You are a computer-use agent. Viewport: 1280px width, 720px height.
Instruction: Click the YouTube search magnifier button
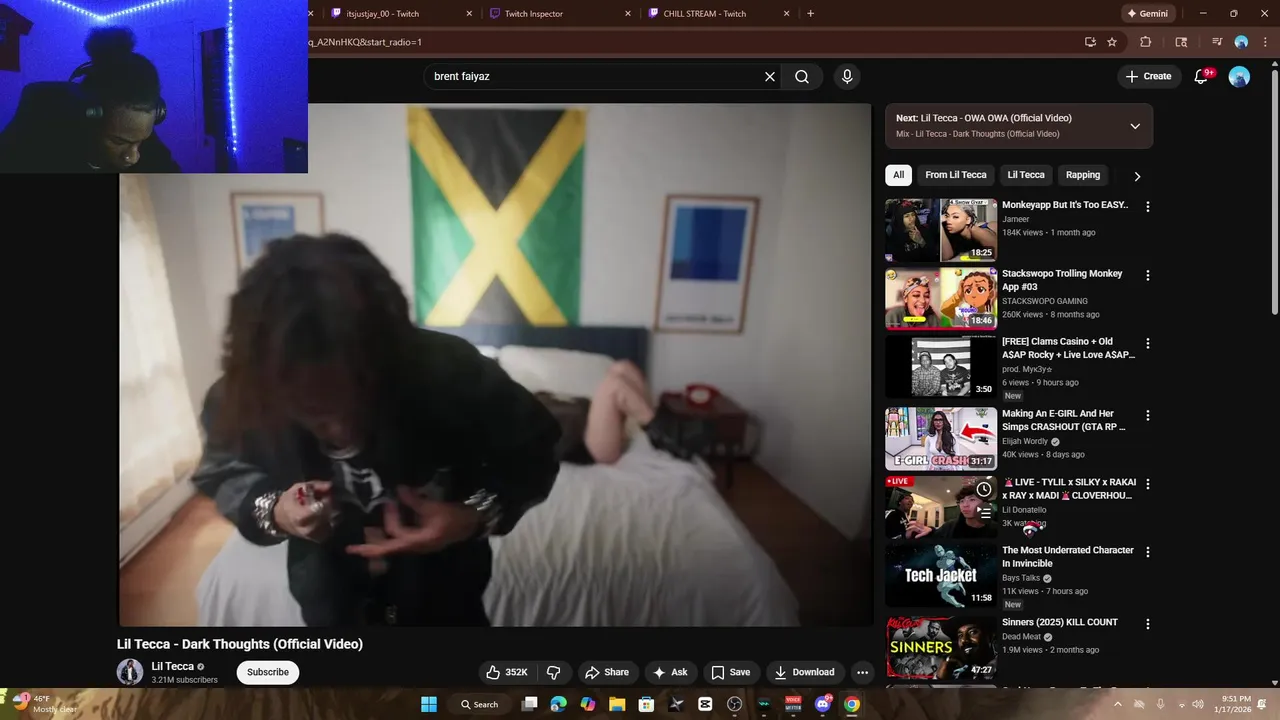pyautogui.click(x=802, y=76)
